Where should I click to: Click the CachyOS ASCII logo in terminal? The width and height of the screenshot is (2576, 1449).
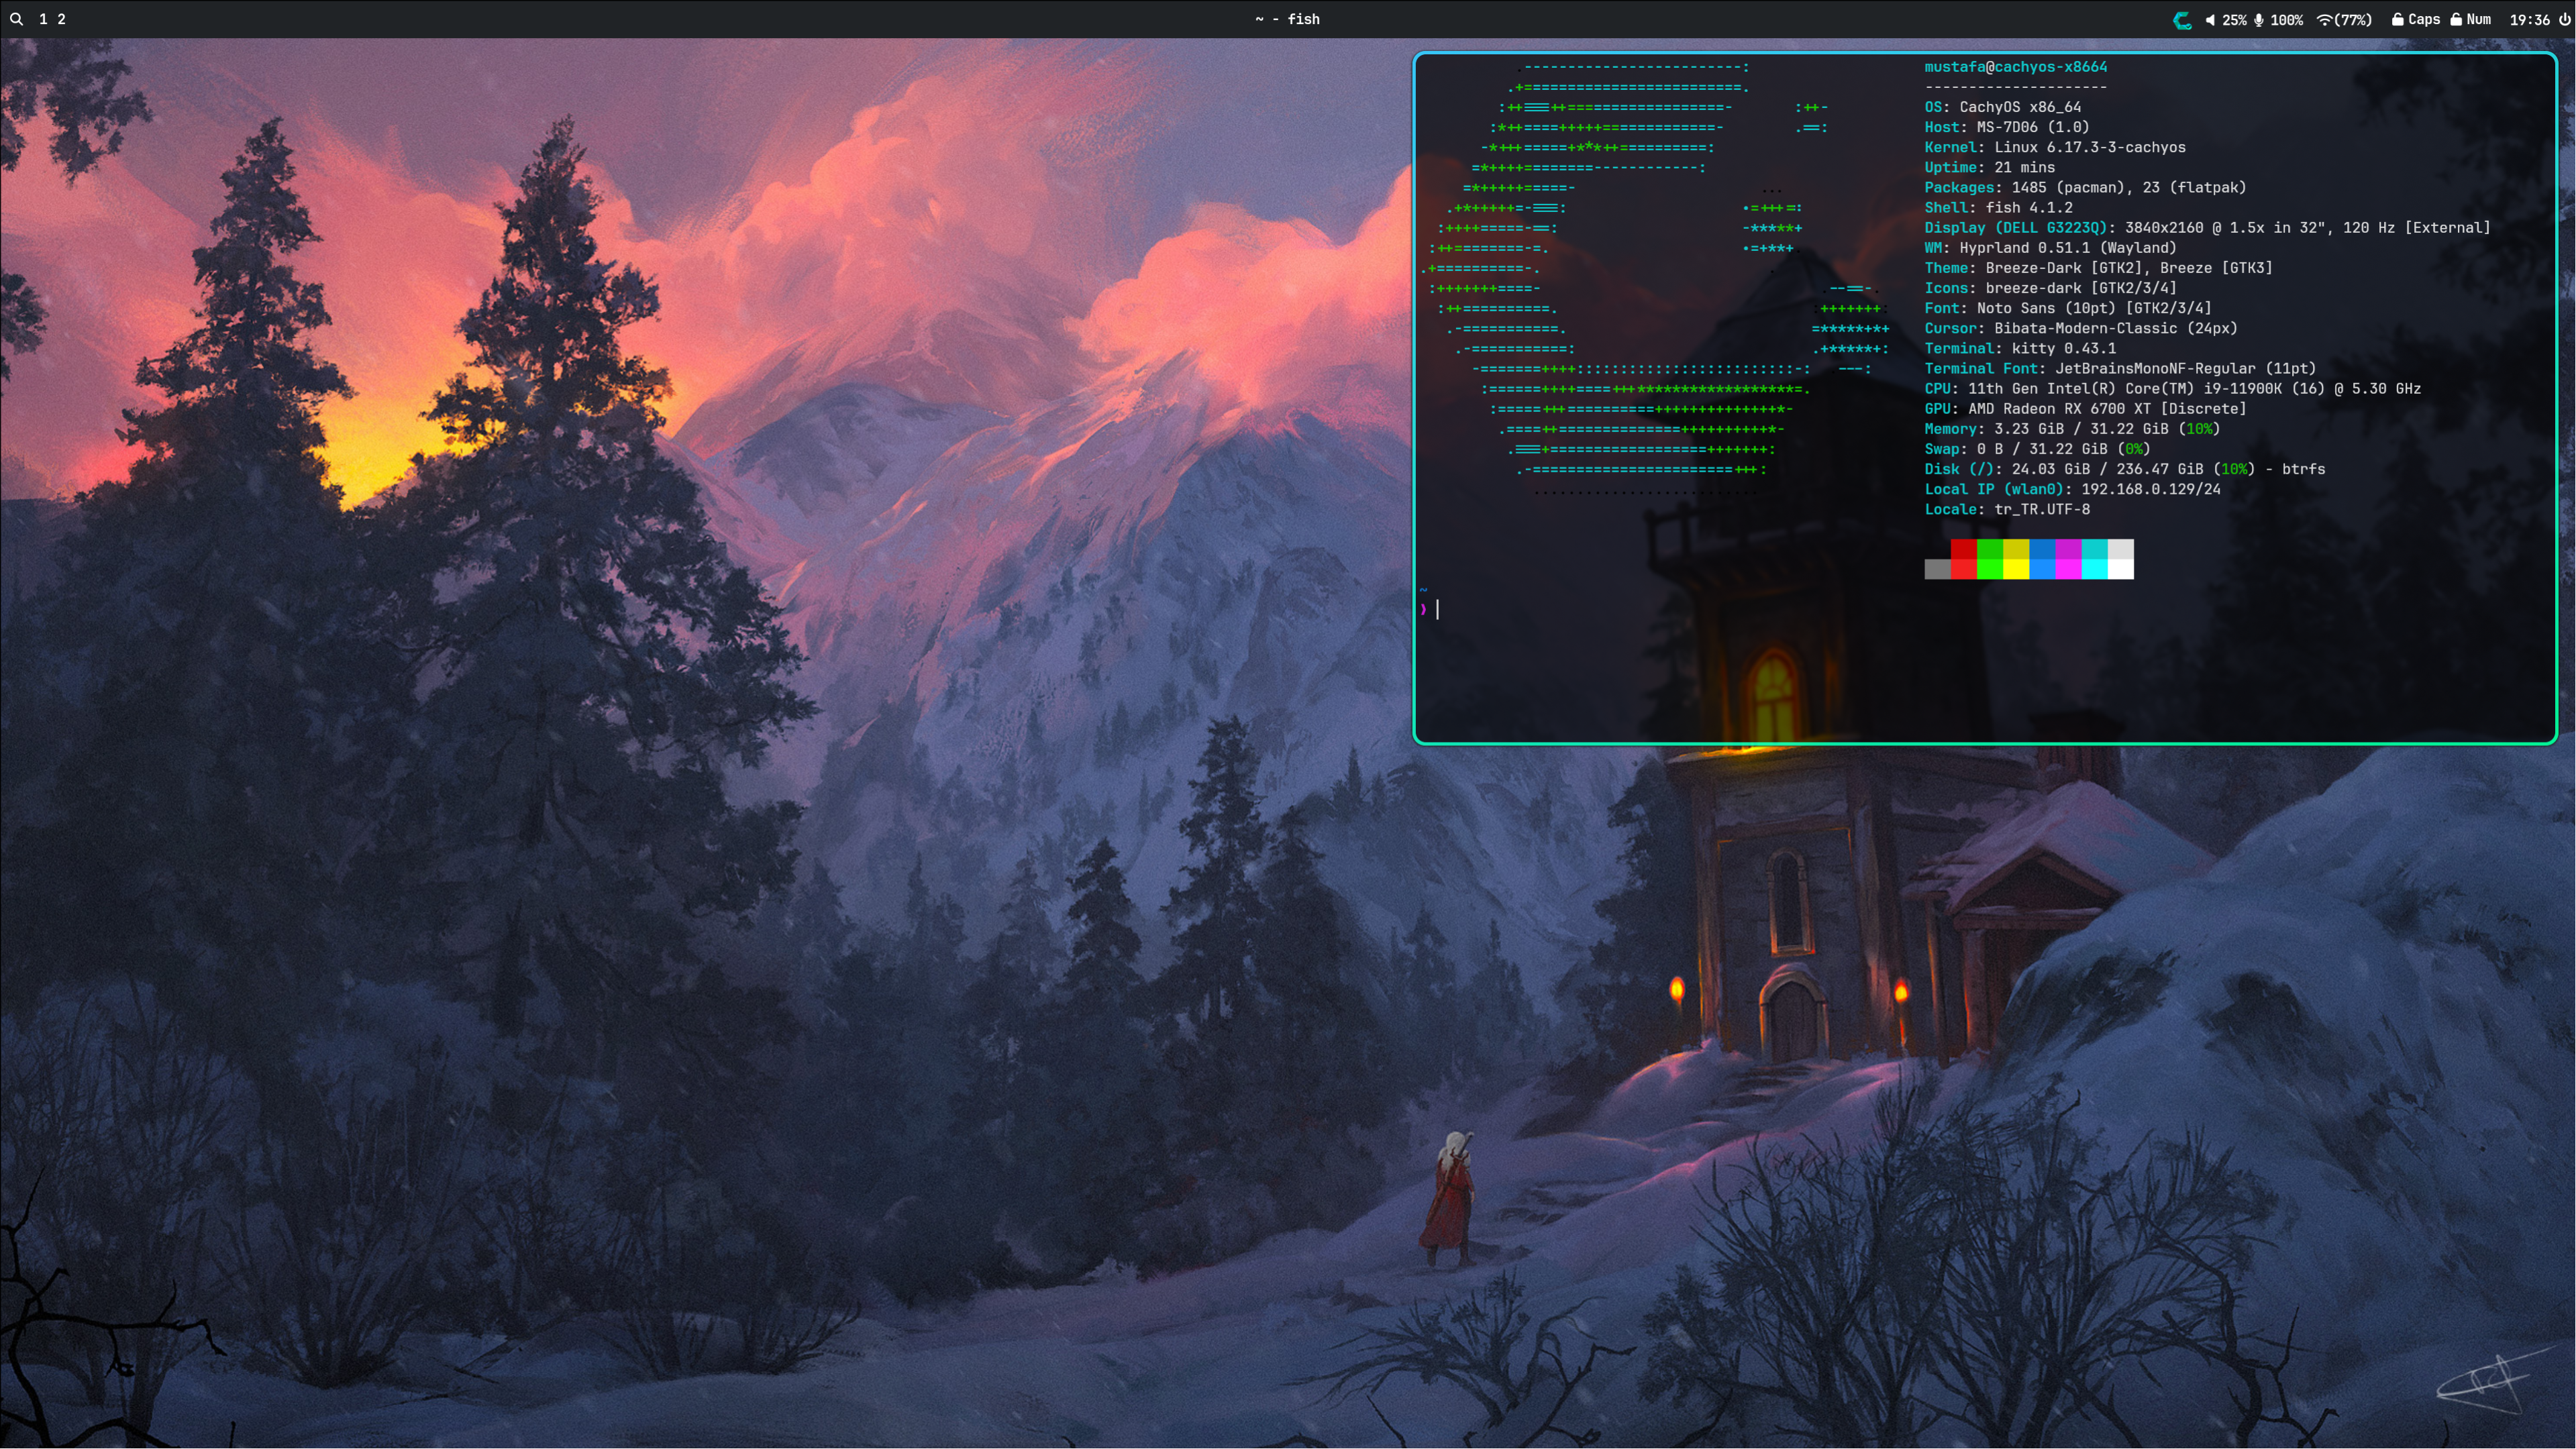point(1655,278)
